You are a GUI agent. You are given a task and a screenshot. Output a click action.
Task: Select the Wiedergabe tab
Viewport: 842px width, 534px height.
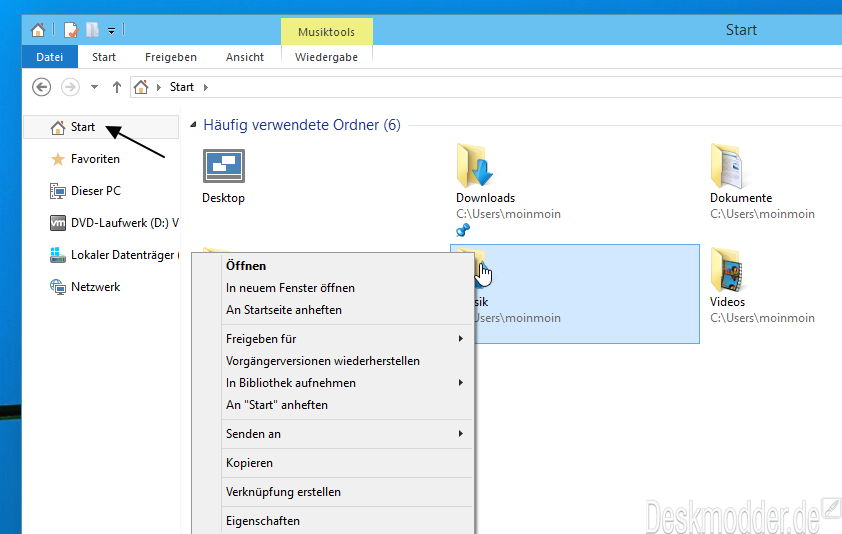coord(326,57)
